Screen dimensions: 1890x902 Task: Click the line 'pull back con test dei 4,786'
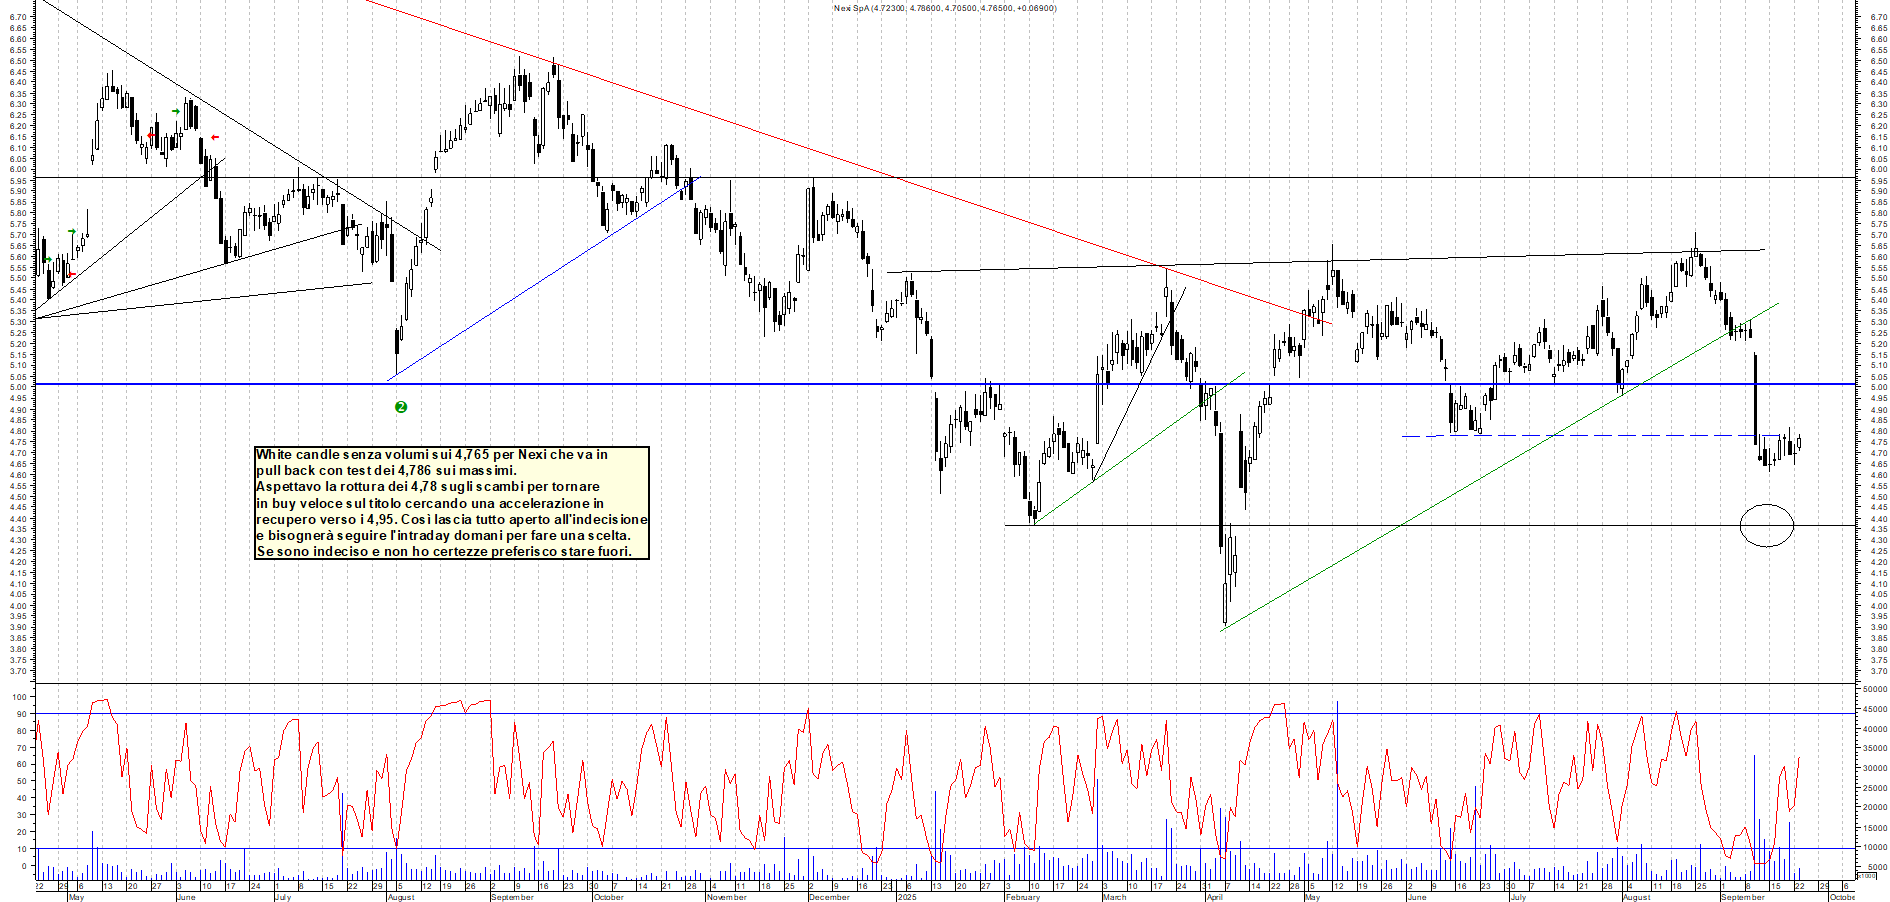click(386, 470)
